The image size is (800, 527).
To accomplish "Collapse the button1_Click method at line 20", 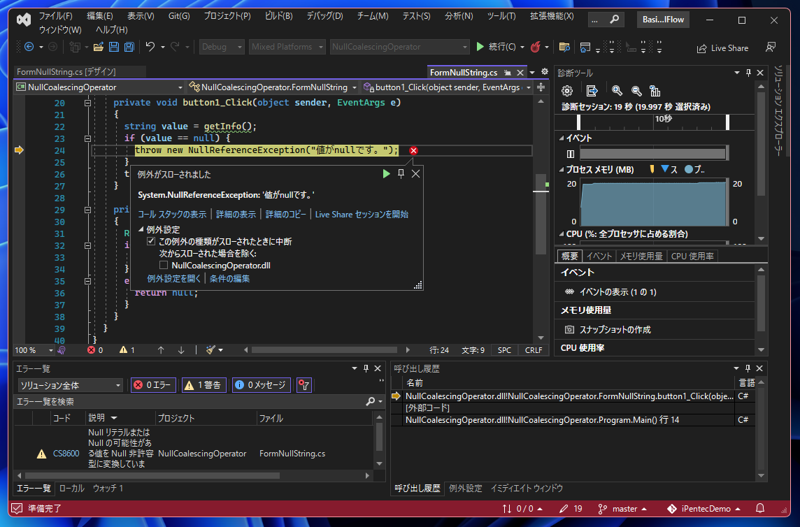I will [x=87, y=103].
